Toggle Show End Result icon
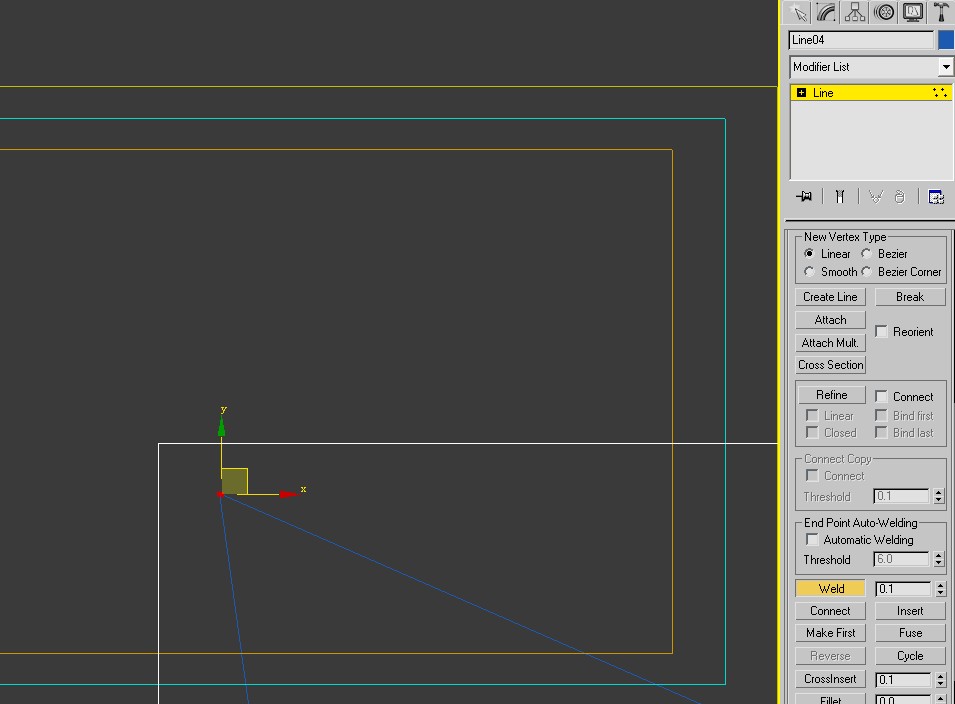The width and height of the screenshot is (955, 704). tap(840, 197)
